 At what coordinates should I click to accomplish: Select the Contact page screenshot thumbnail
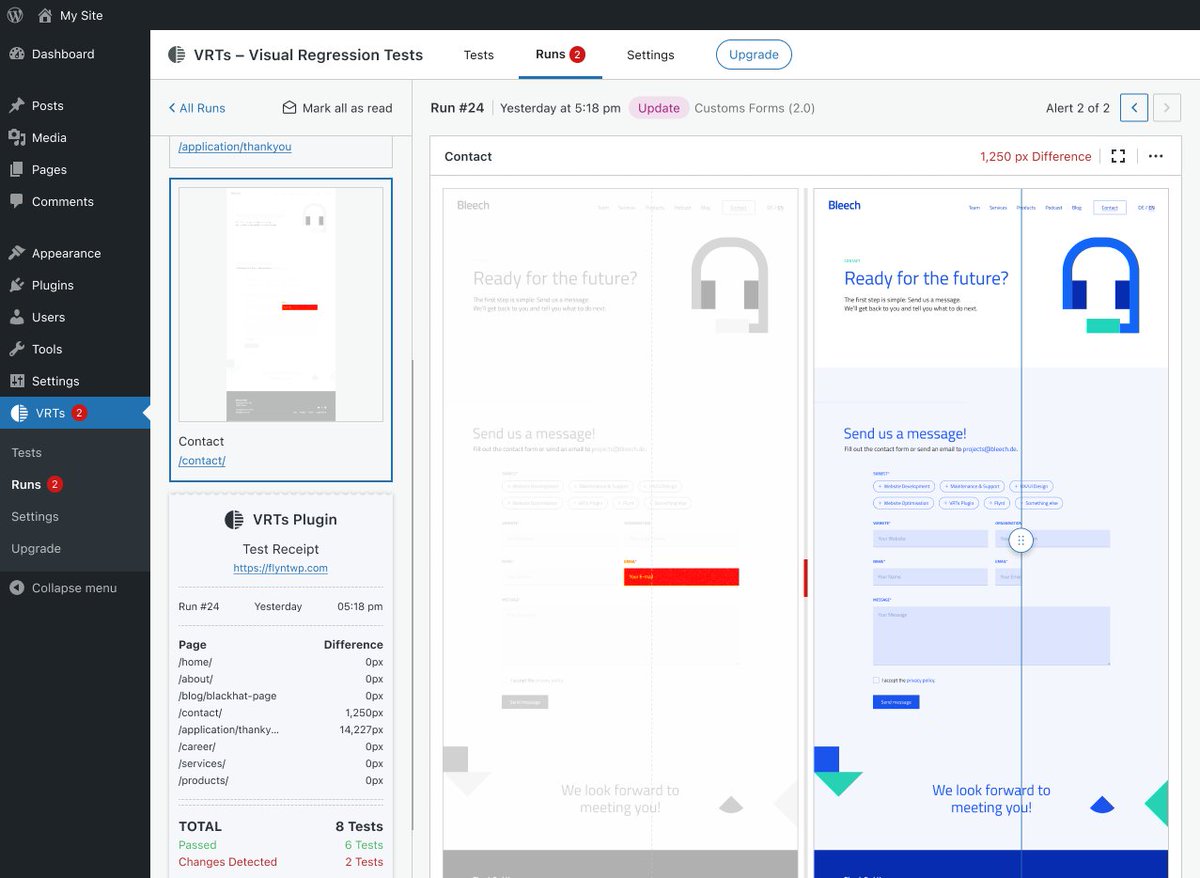click(280, 300)
